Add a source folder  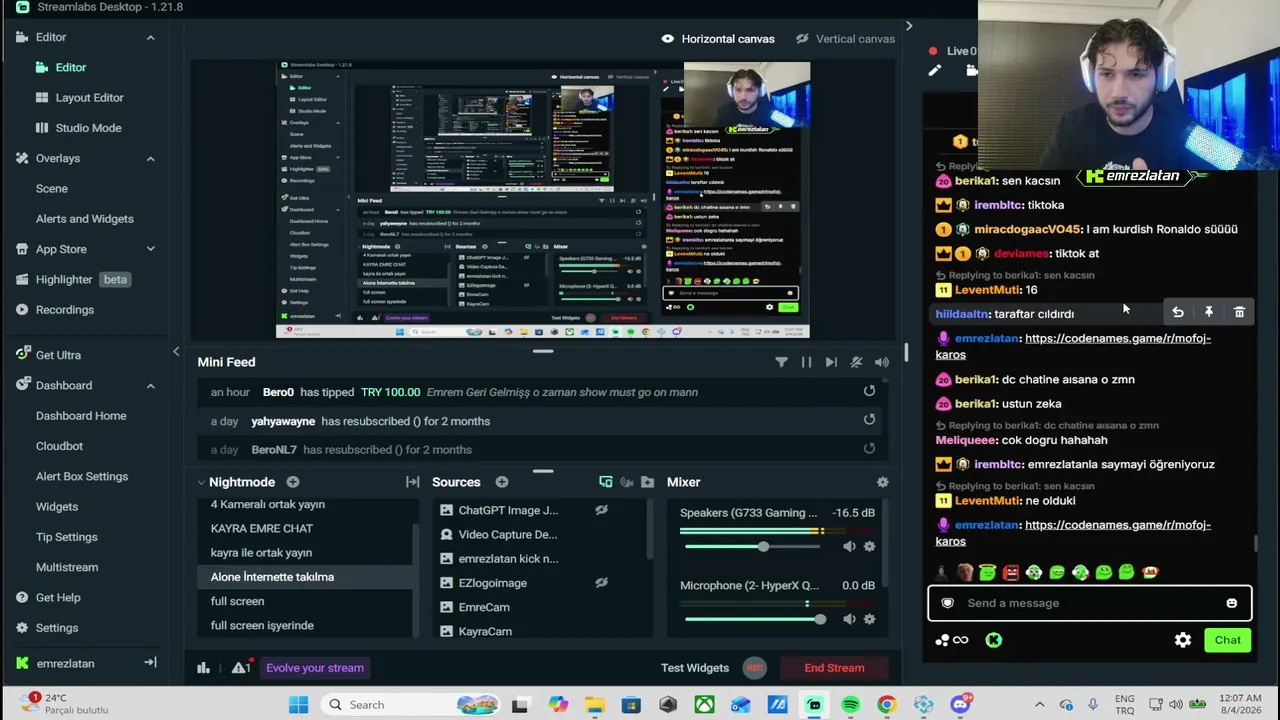point(647,482)
